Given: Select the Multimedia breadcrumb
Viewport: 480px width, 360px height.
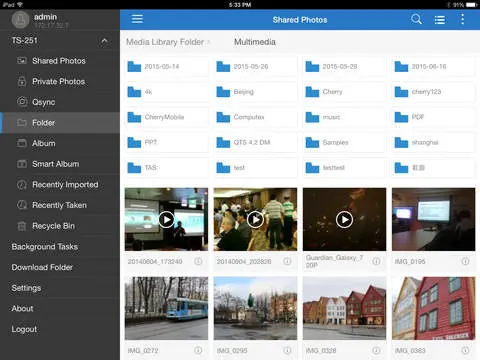Looking at the screenshot, I should (x=255, y=42).
